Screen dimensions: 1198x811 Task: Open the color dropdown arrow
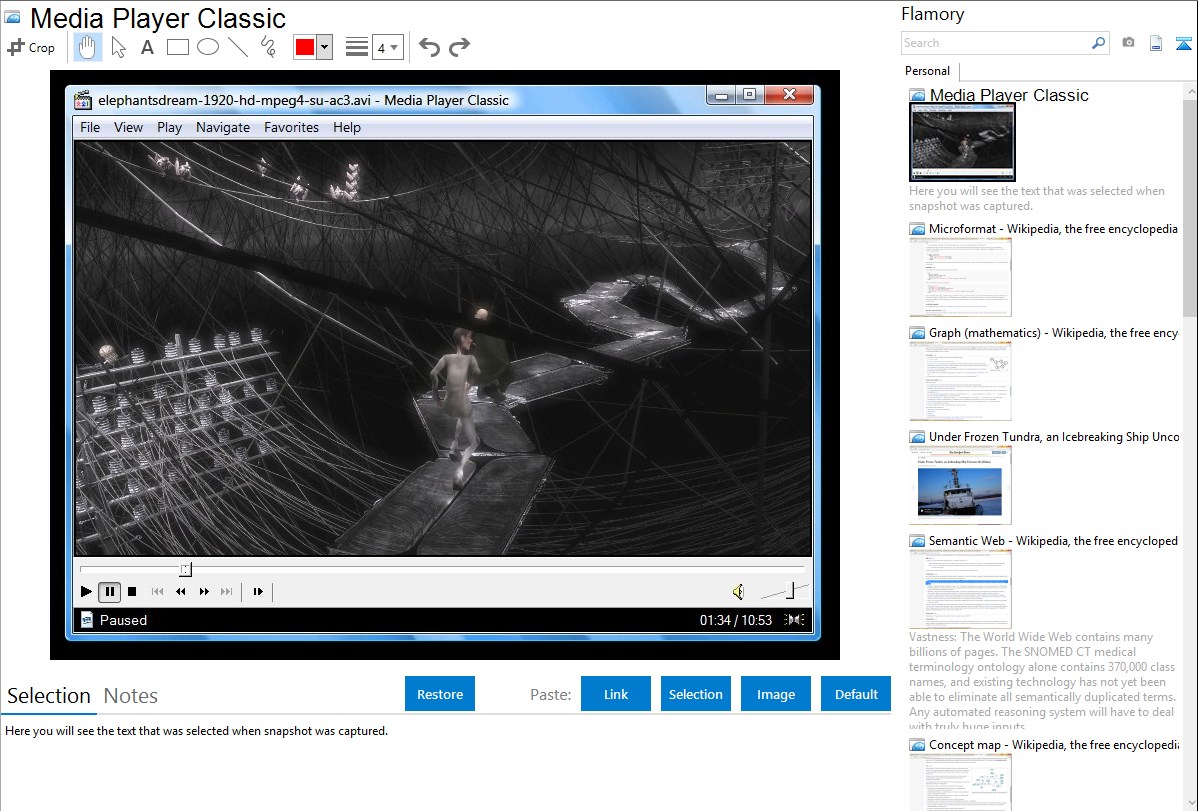tap(325, 47)
